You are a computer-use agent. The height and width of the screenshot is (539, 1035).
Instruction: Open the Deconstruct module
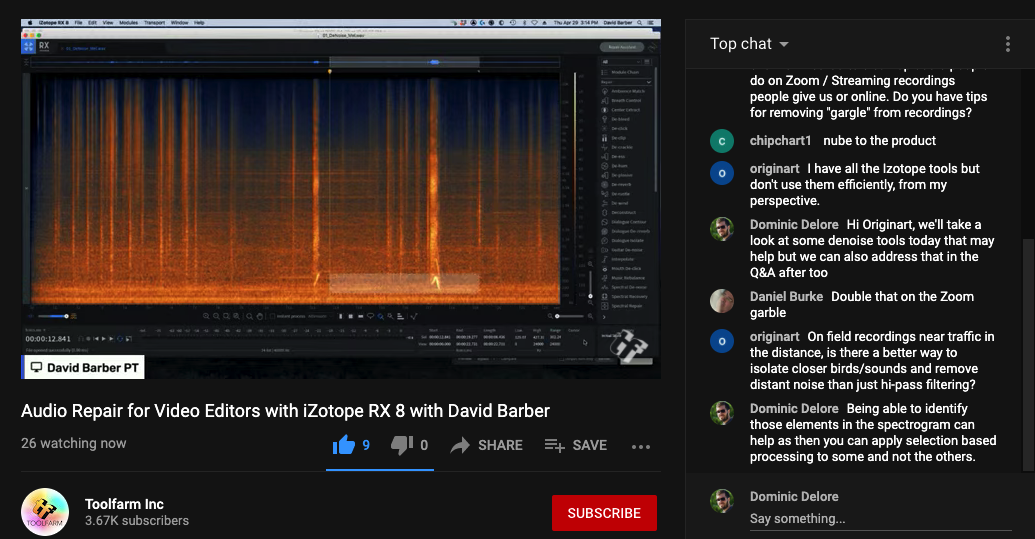pos(618,212)
